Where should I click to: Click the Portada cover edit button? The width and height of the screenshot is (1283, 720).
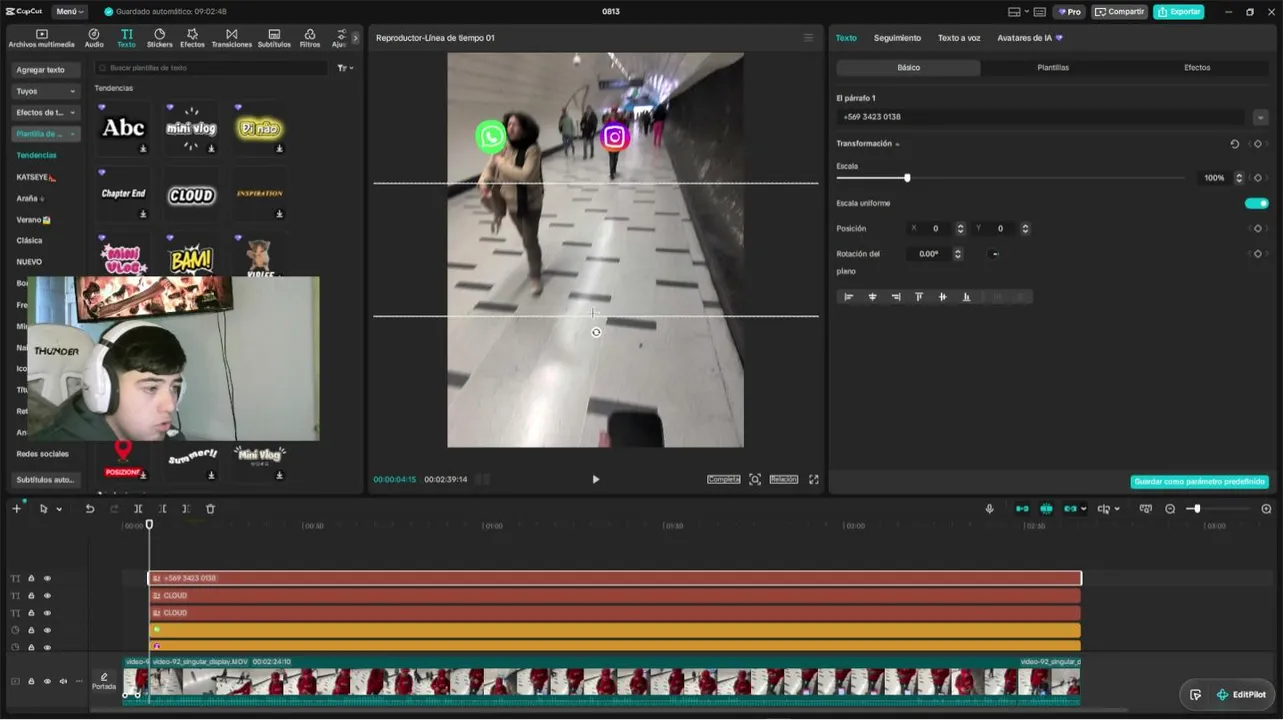tap(104, 681)
